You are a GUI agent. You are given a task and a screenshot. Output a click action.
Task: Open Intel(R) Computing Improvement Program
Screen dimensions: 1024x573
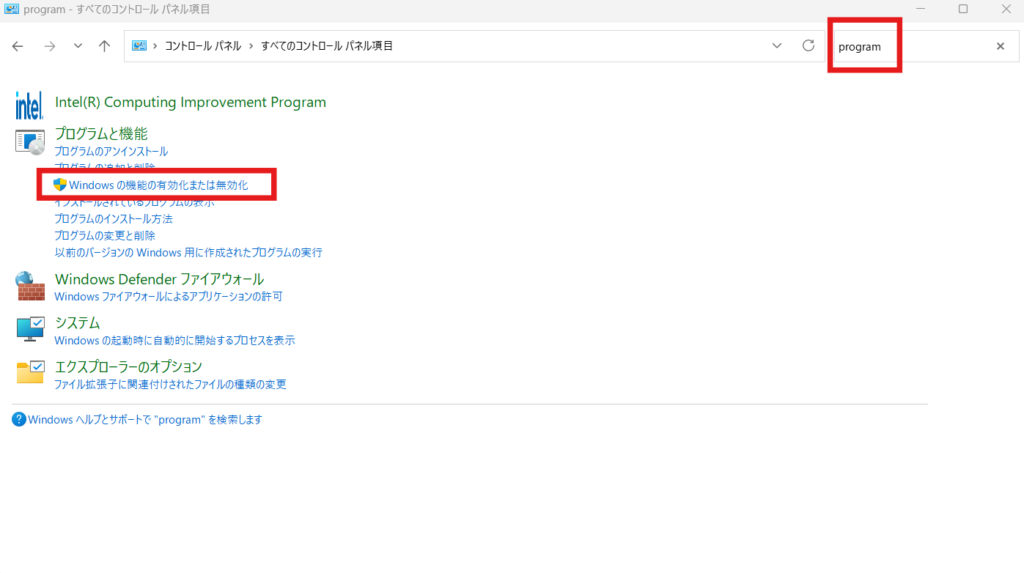pyautogui.click(x=190, y=102)
